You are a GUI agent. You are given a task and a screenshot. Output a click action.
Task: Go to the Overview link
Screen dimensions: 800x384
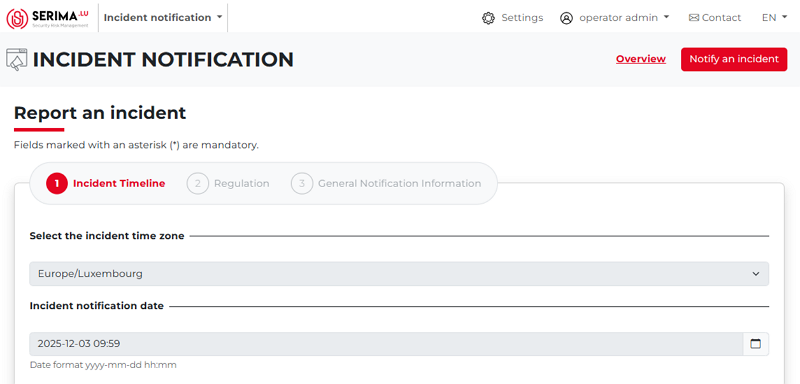tap(641, 59)
